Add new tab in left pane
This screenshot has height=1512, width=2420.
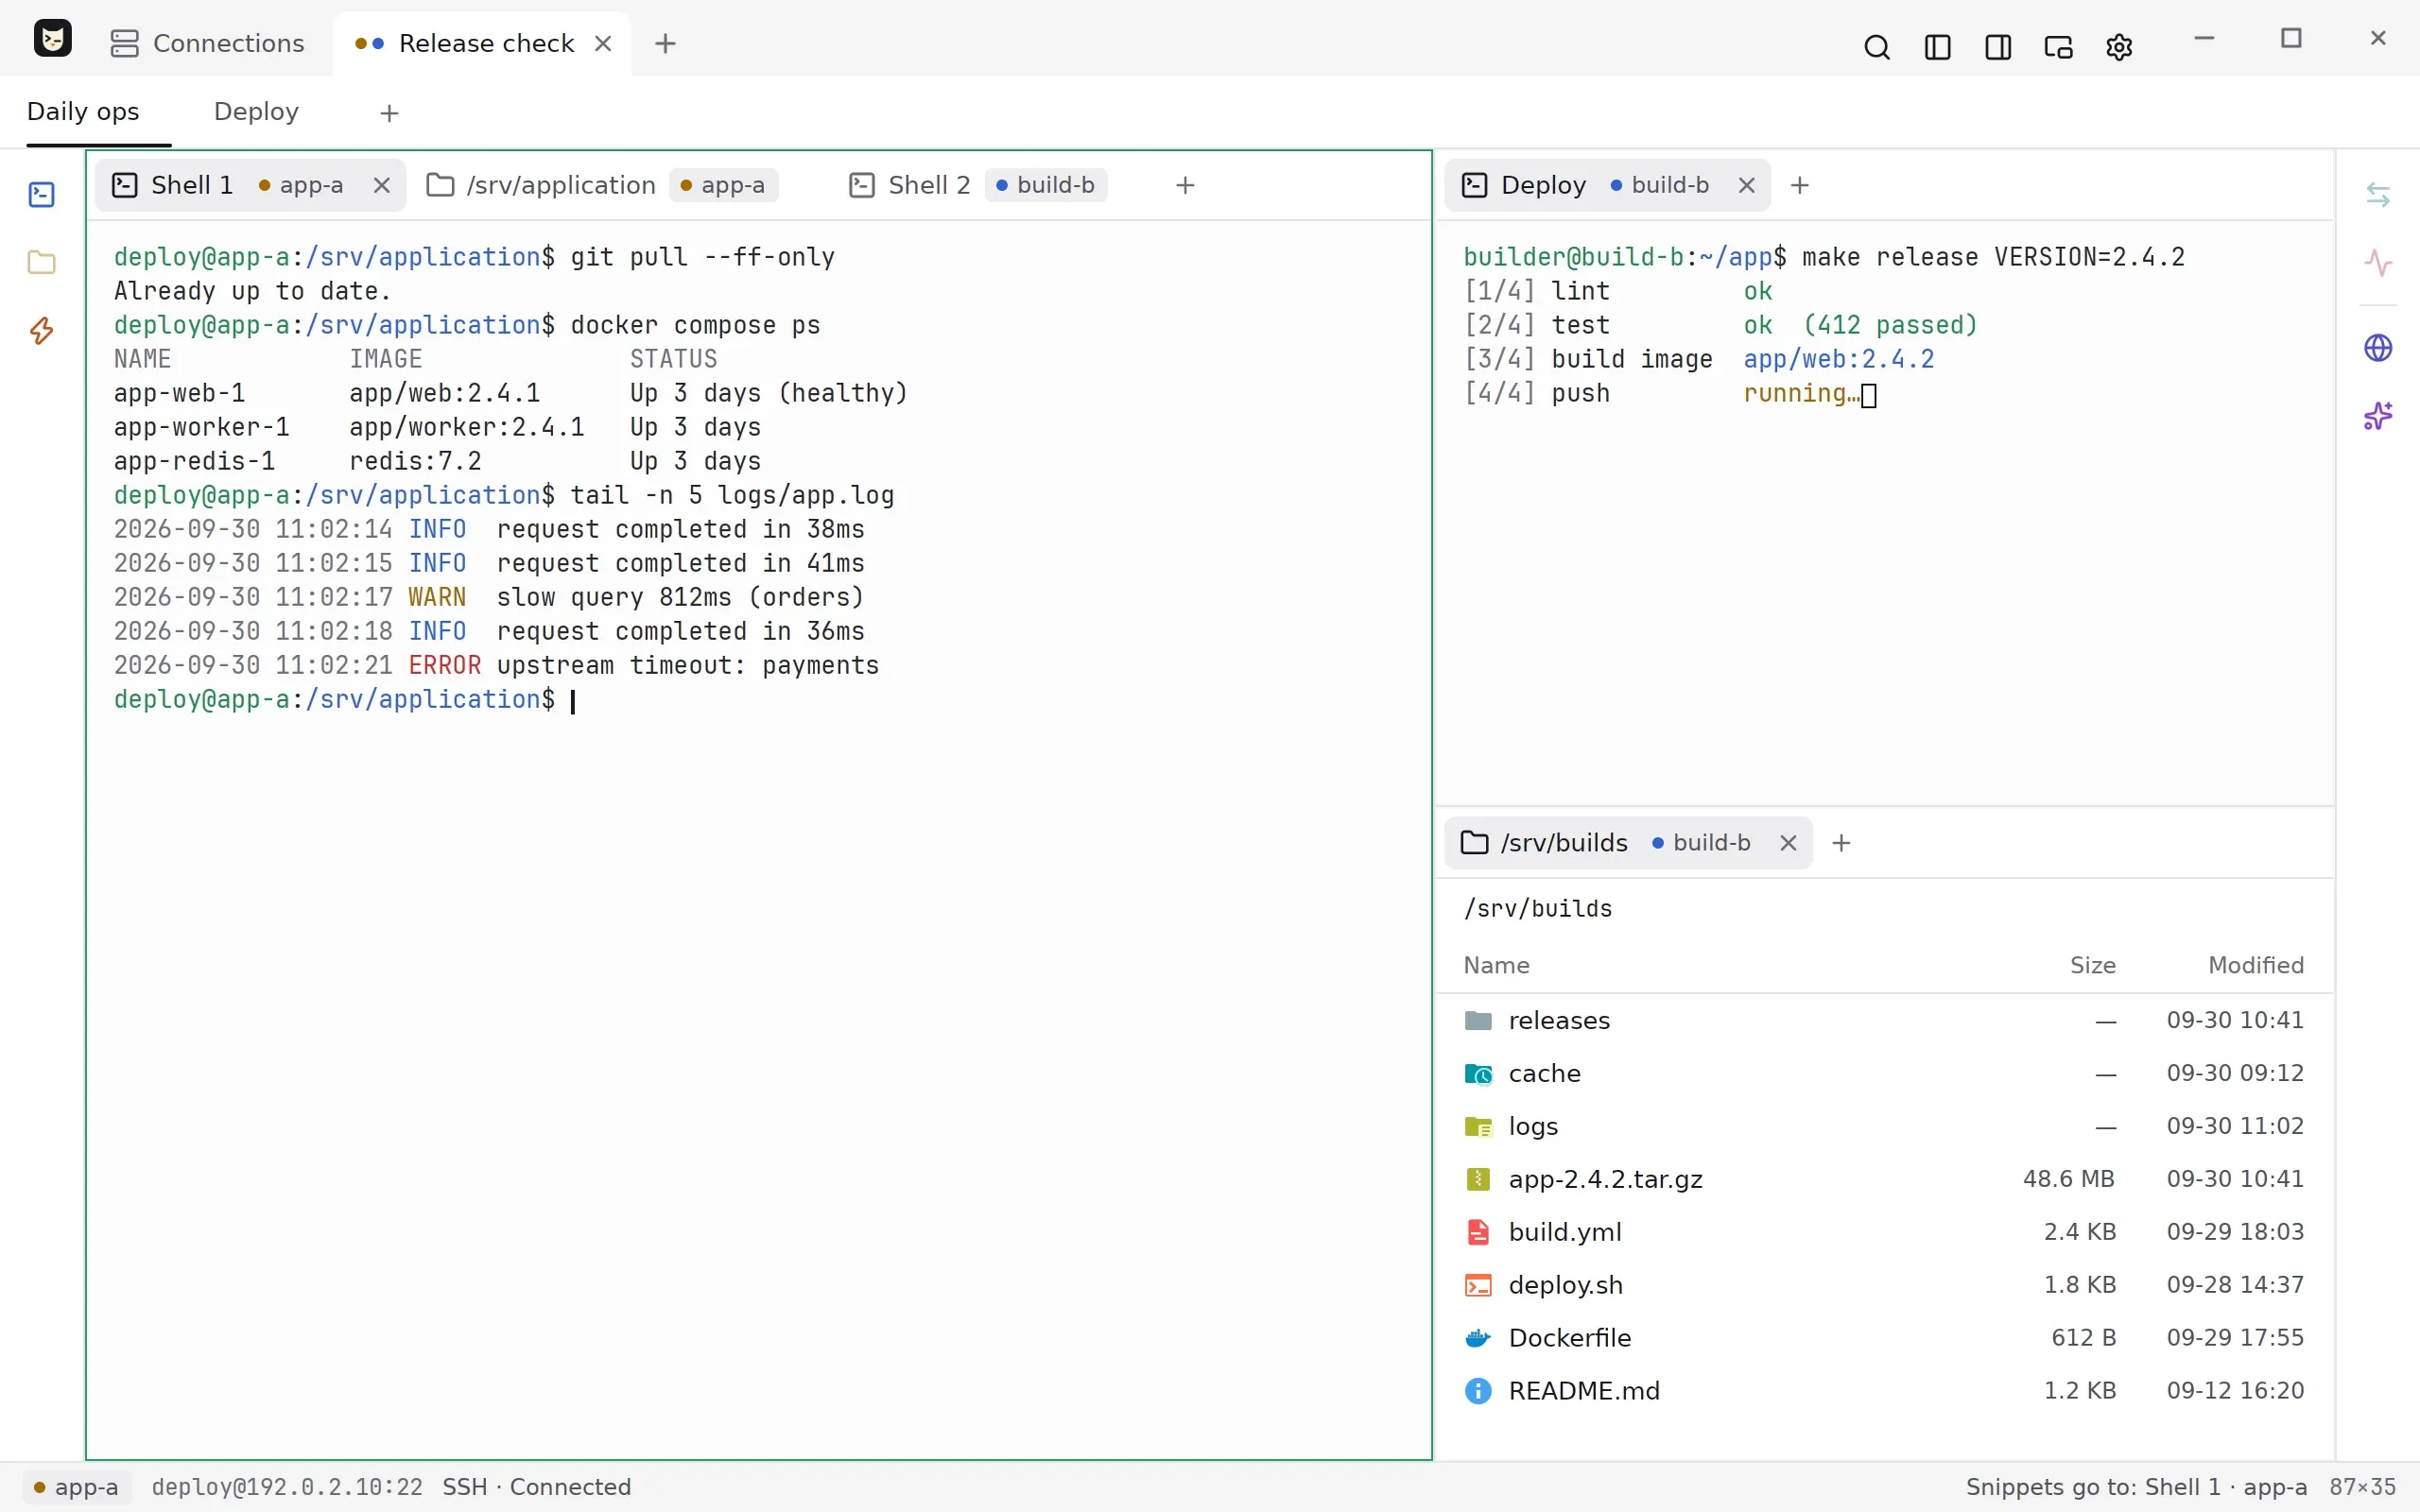(x=1185, y=185)
